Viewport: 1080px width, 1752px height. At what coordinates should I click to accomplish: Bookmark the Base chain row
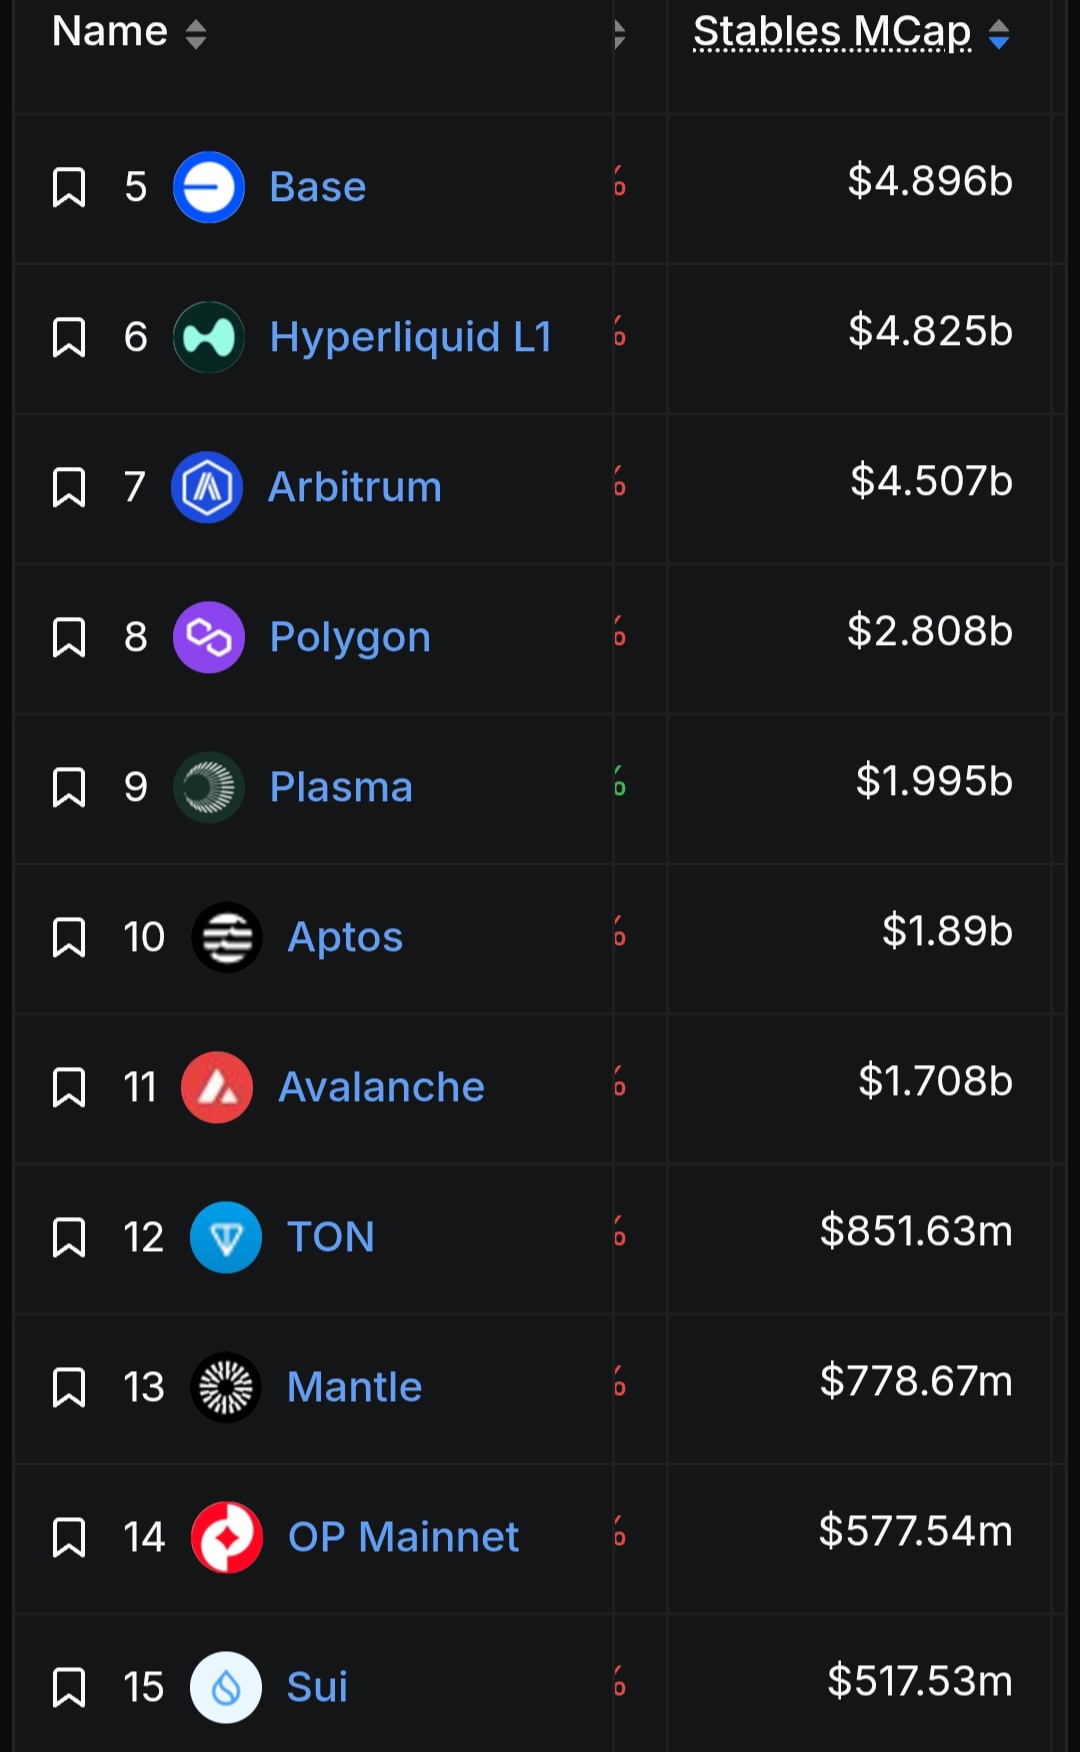tap(69, 187)
